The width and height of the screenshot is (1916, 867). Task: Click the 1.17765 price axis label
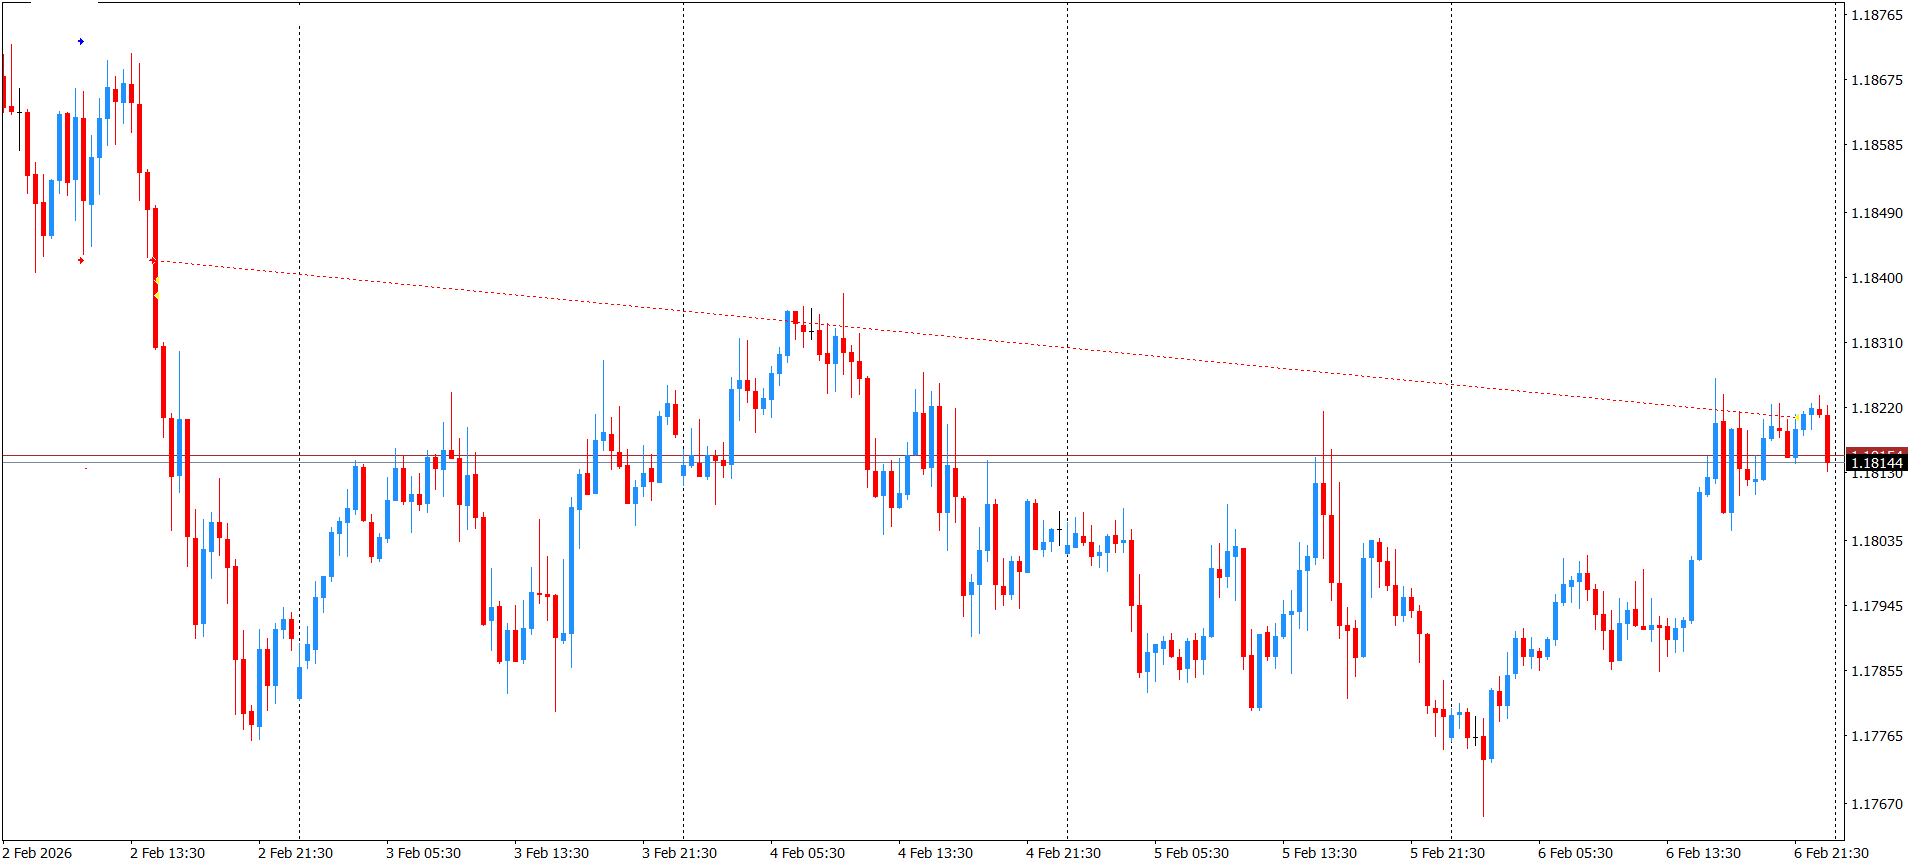click(x=1877, y=736)
